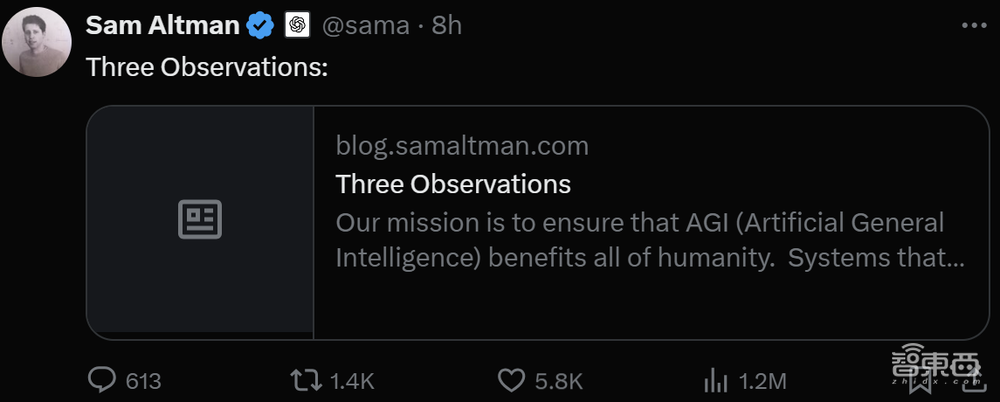Open view analytics bar chart icon
This screenshot has height=402, width=1000.
(716, 380)
